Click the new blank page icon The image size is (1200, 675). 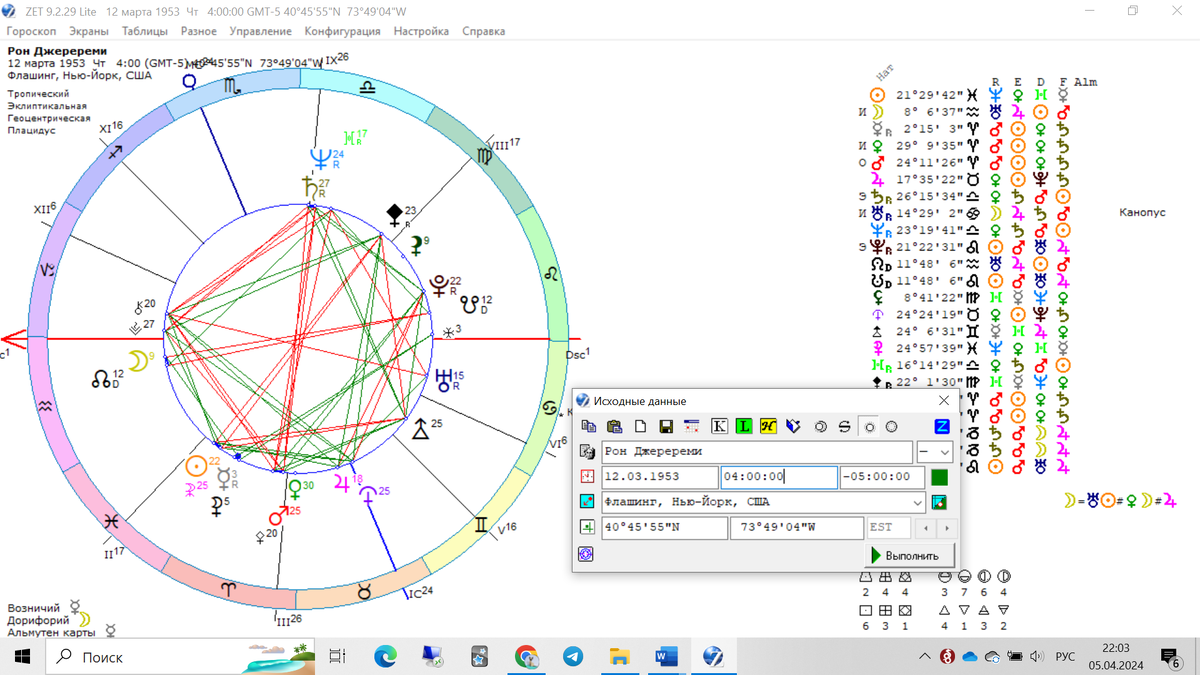(641, 426)
